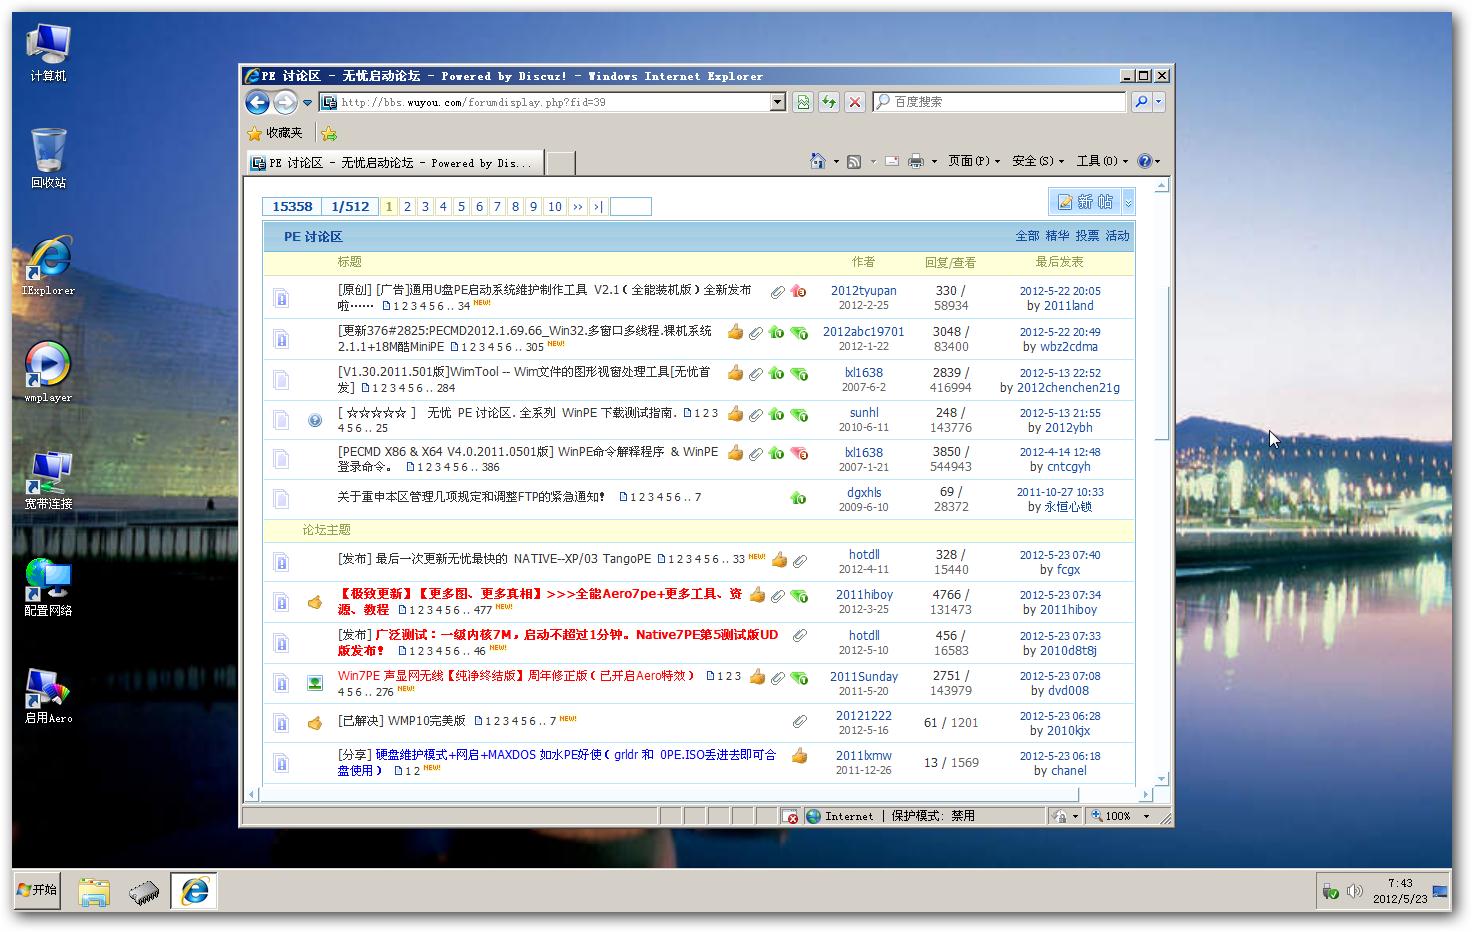Go back with the IE back arrow
Screen dimensions: 1472x932
coord(257,102)
